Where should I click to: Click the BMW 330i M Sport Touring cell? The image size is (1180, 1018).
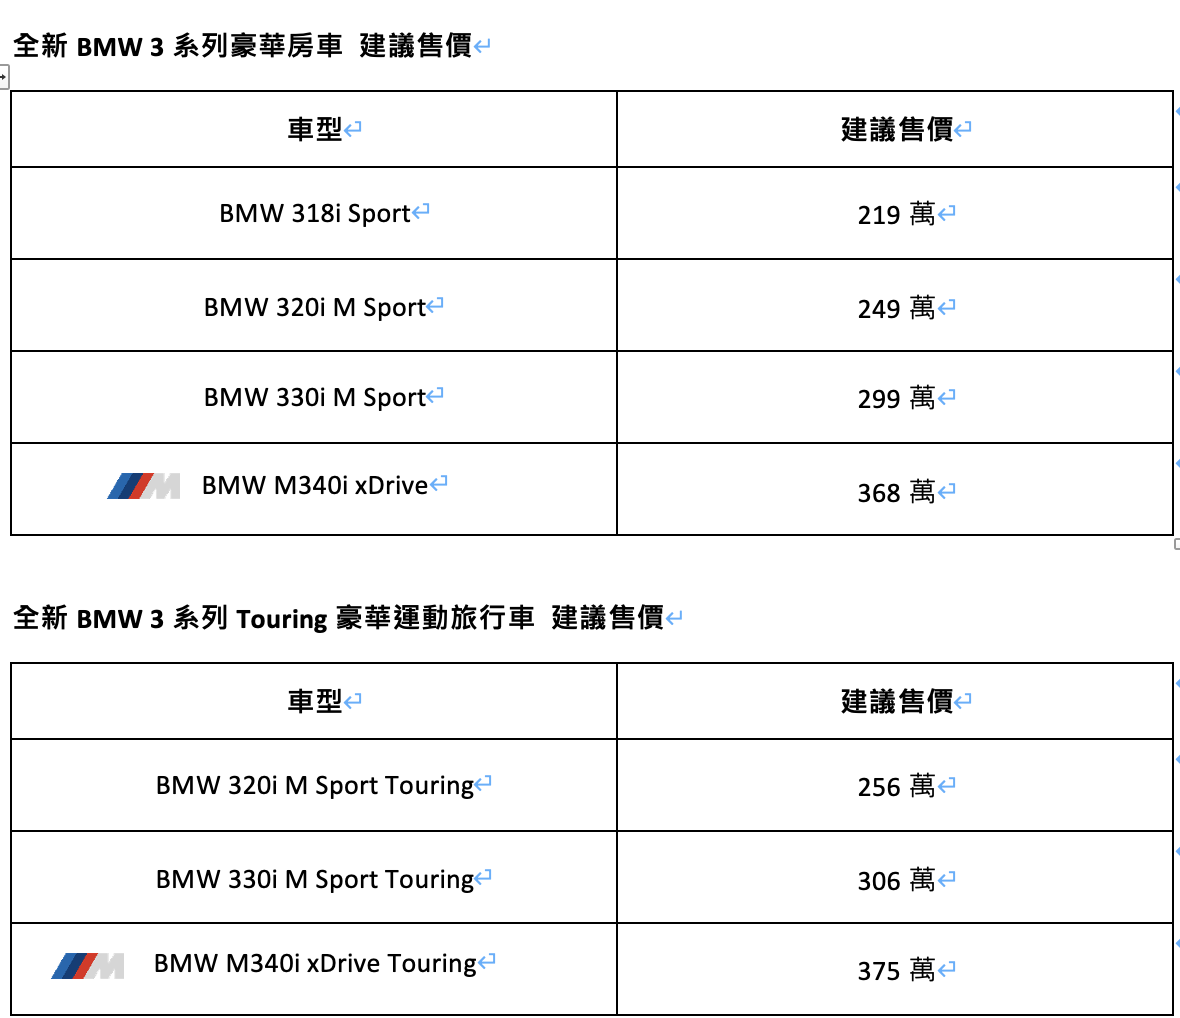pos(315,880)
